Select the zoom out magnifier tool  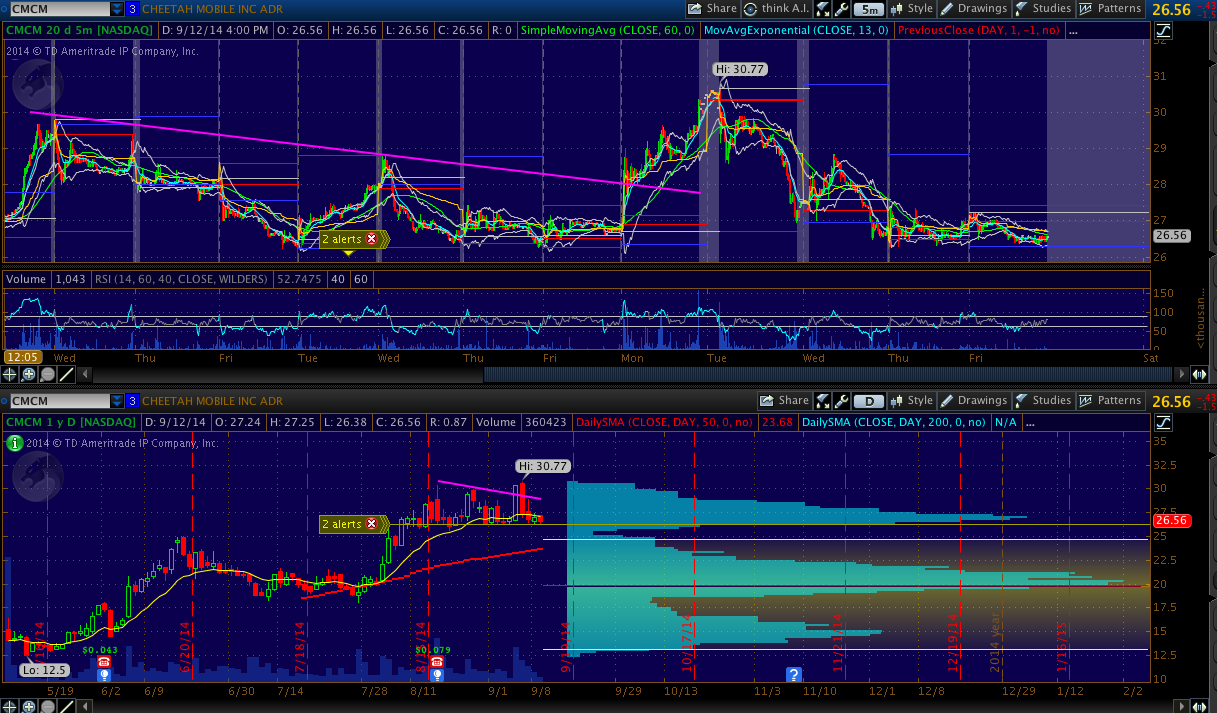[47, 375]
